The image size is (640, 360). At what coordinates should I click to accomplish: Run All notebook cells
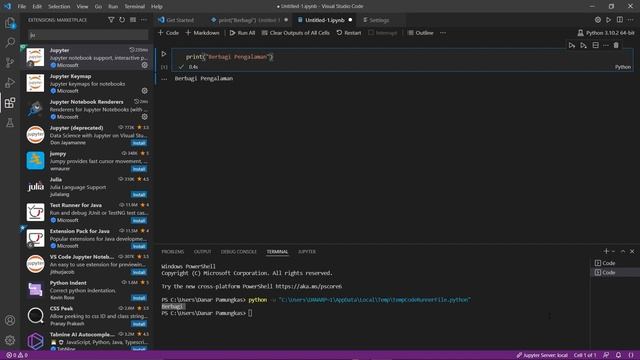(242, 33)
